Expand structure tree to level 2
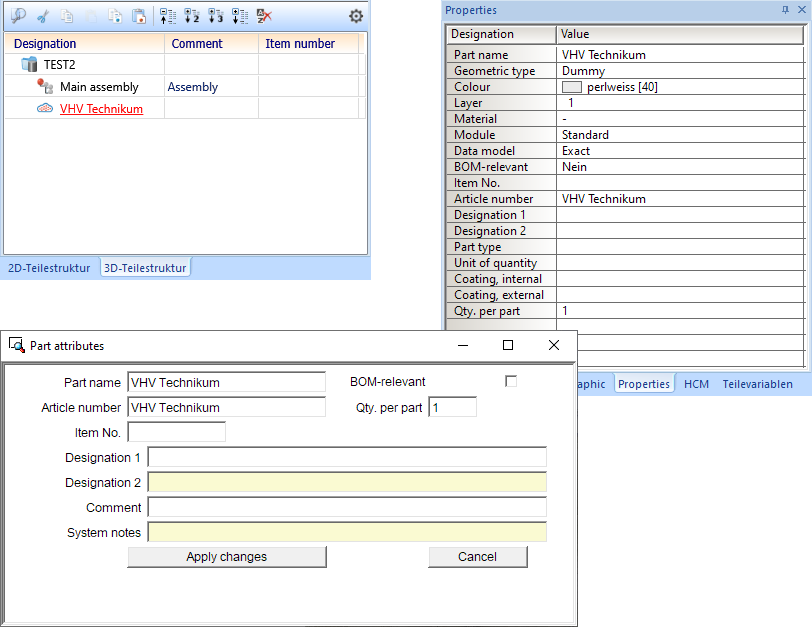 coord(192,16)
